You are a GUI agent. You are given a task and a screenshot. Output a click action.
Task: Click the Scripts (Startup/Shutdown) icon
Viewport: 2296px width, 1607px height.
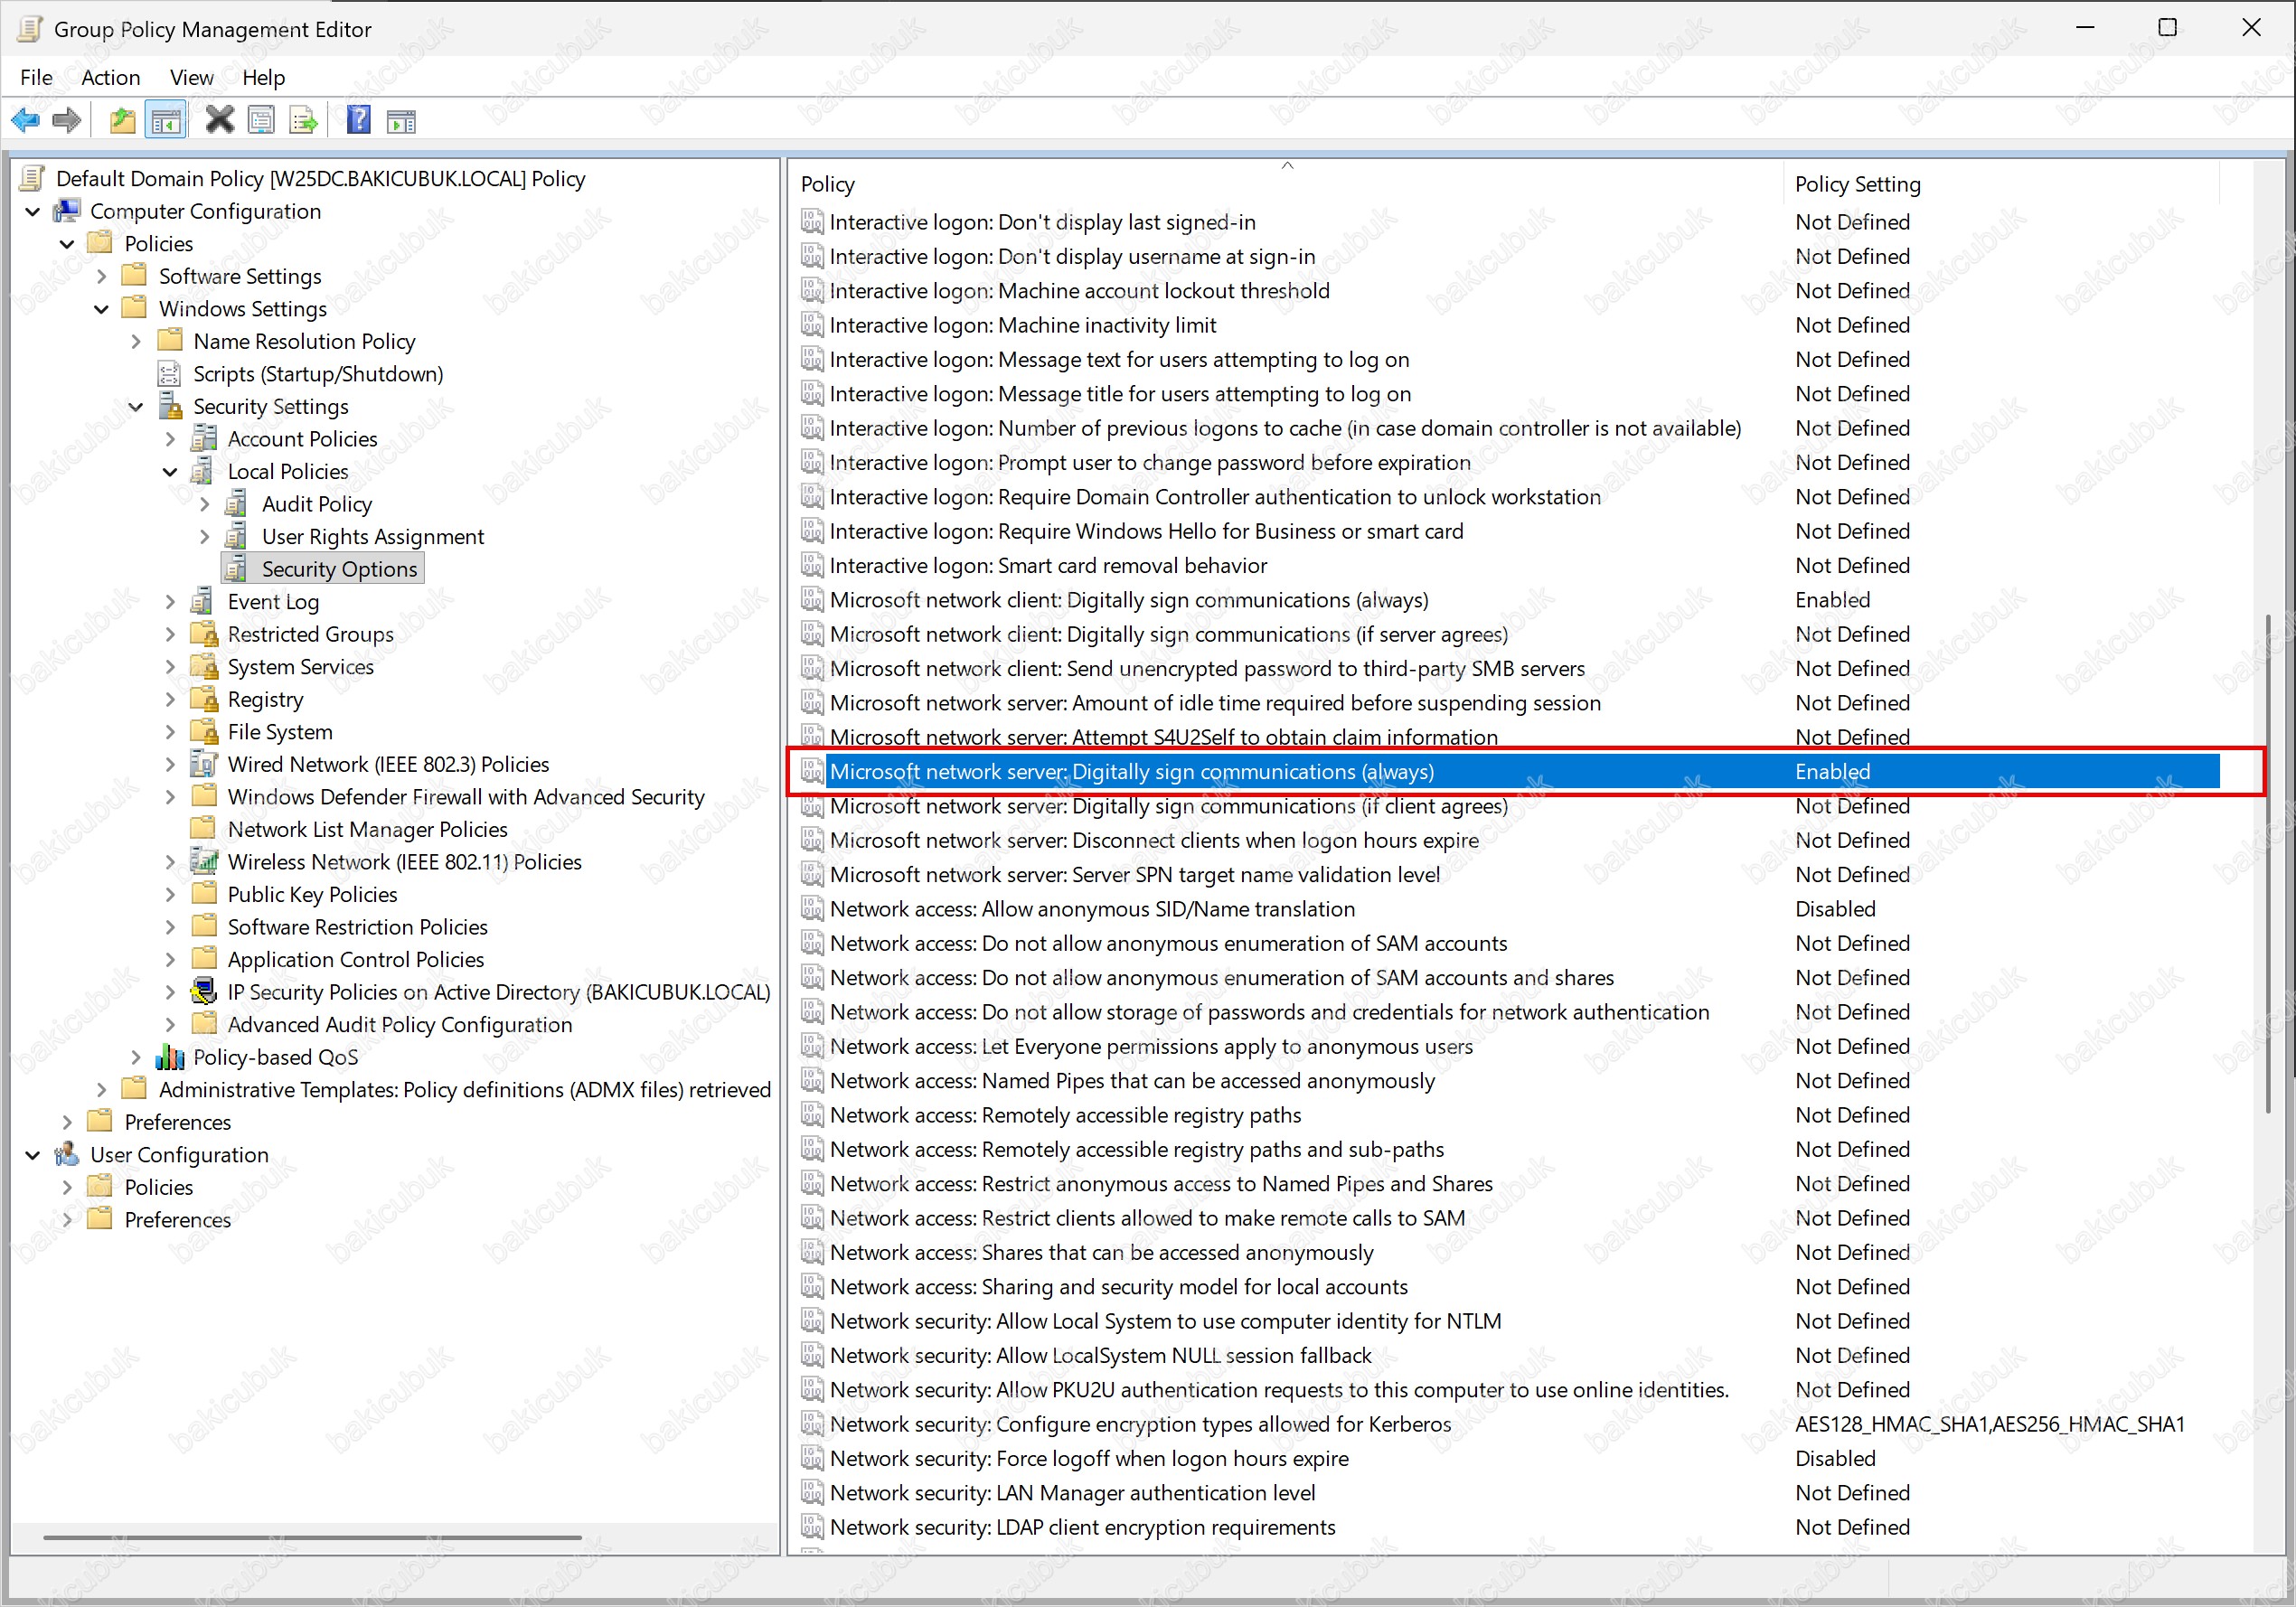click(x=170, y=374)
